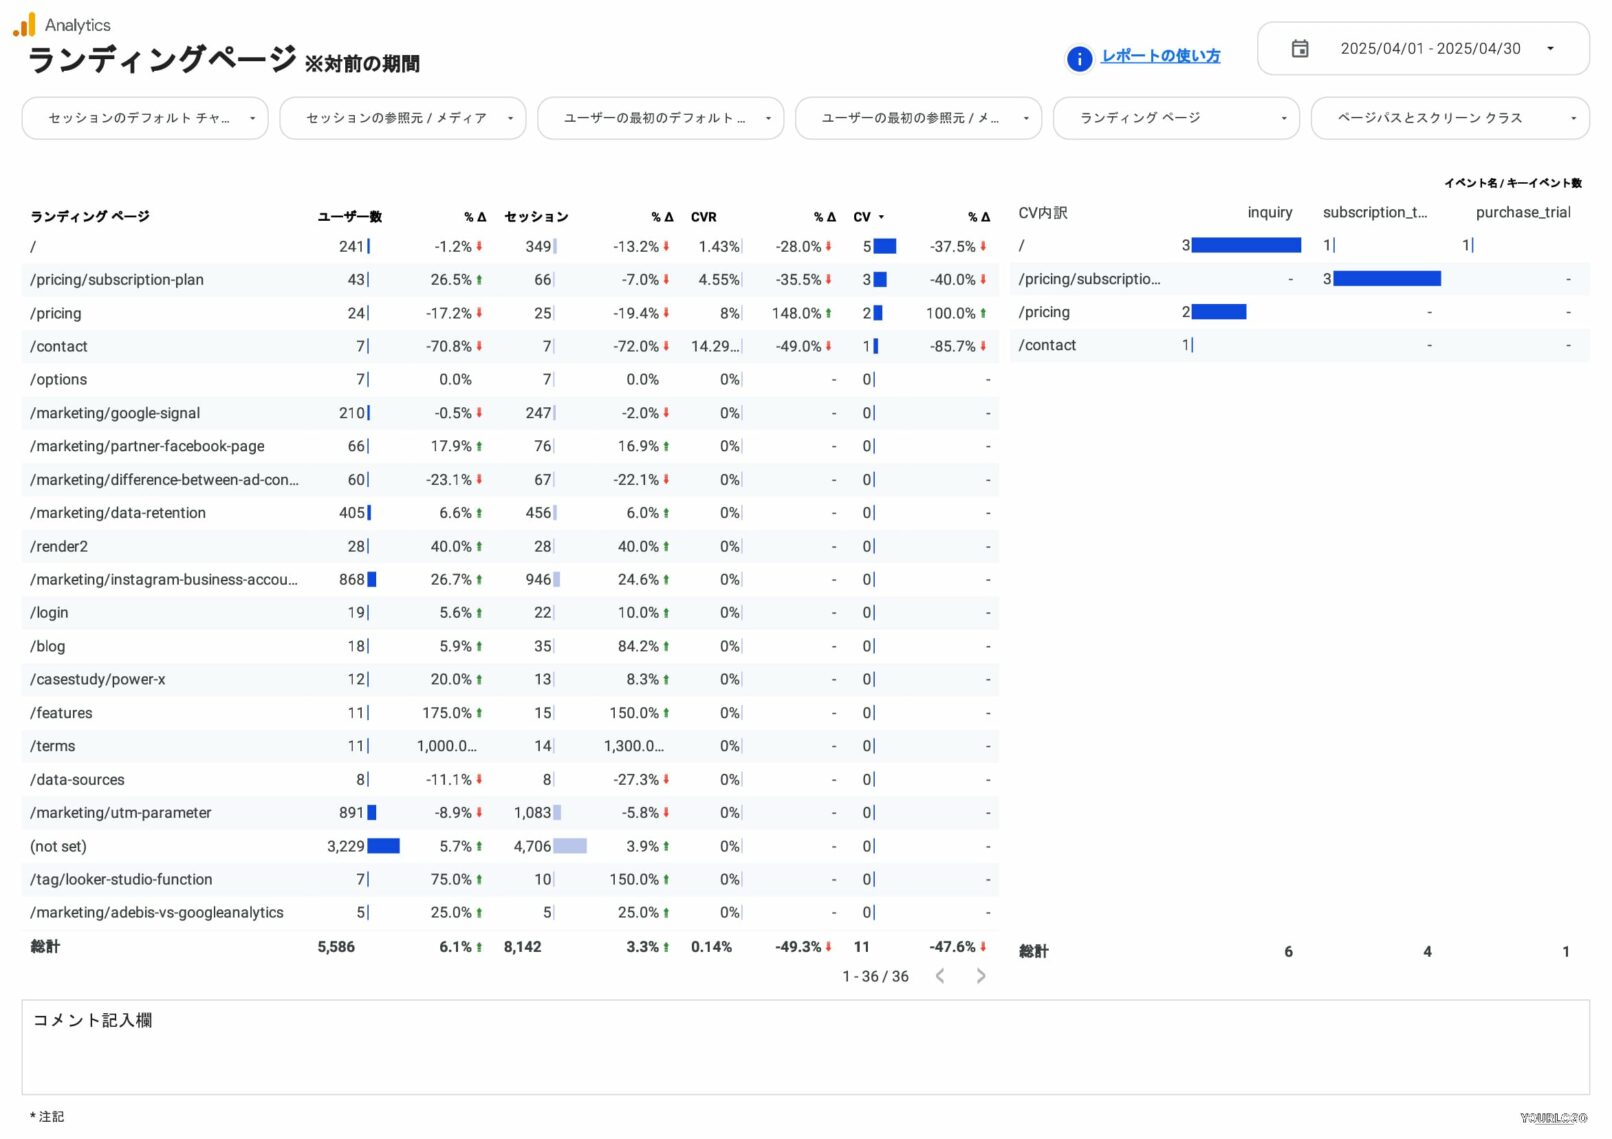
Task: Open the レポートの使い方 link
Action: point(1160,56)
